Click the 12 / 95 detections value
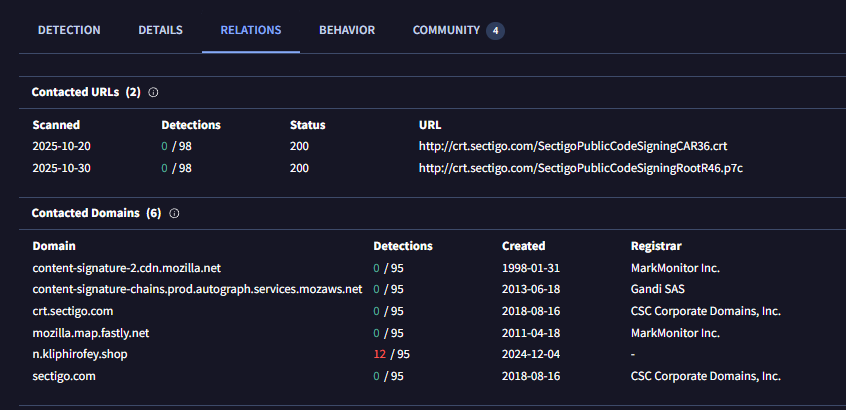This screenshot has width=846, height=410. click(388, 355)
